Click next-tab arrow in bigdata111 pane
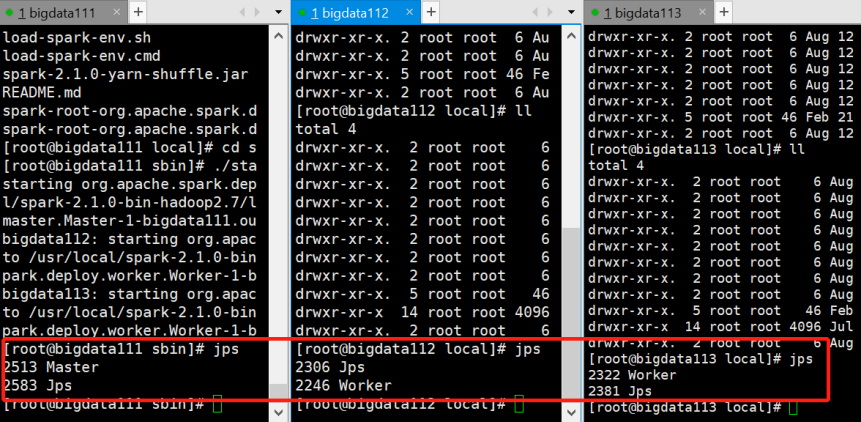The width and height of the screenshot is (861, 422). tap(259, 12)
